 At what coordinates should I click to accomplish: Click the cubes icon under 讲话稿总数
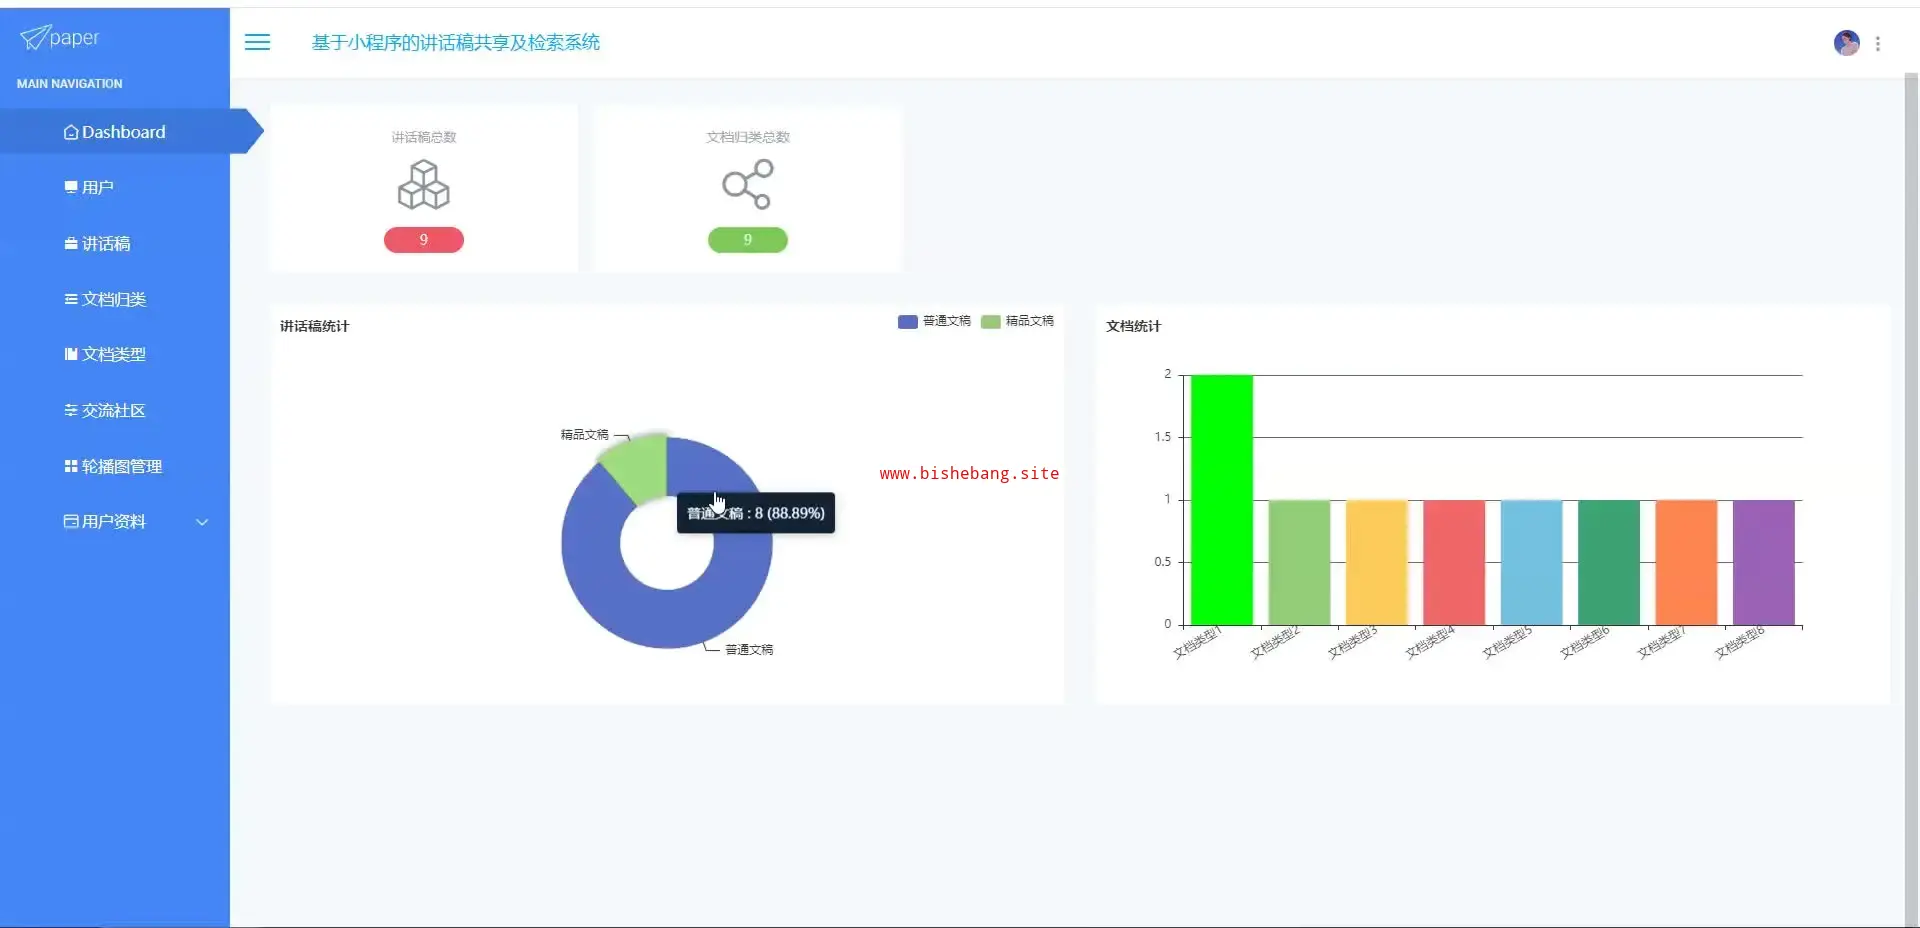point(424,185)
